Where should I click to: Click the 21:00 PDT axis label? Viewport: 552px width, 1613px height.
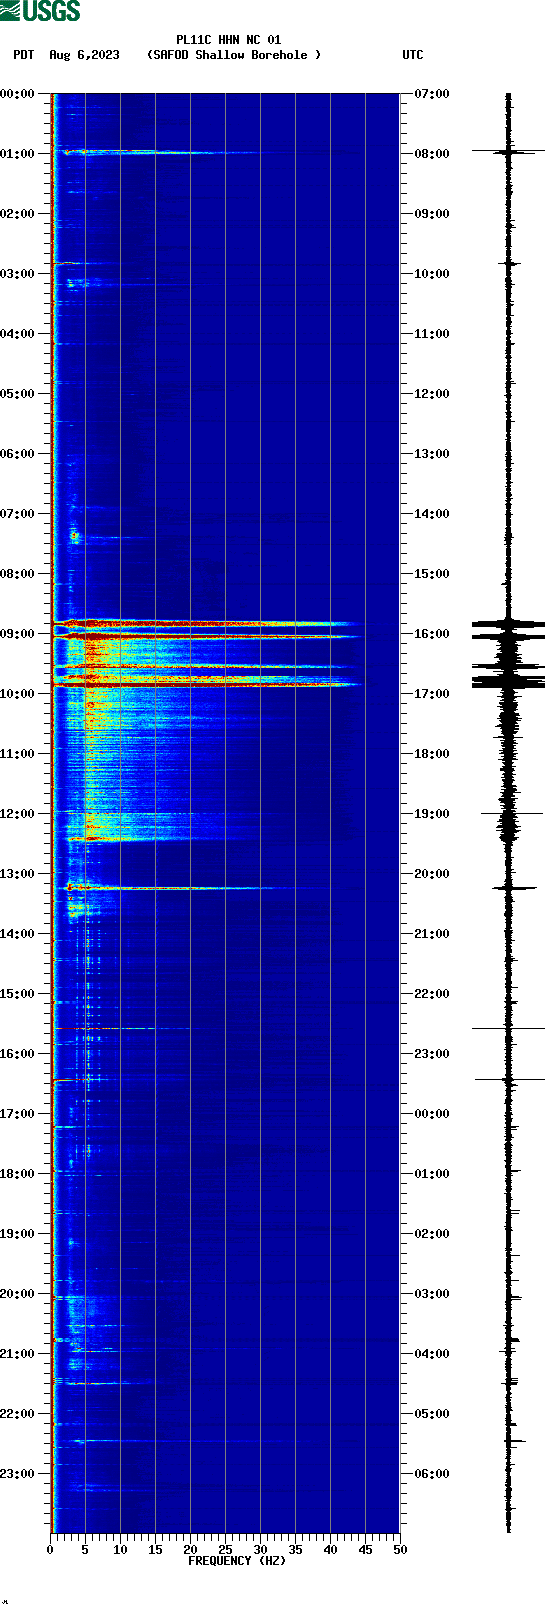point(17,1354)
